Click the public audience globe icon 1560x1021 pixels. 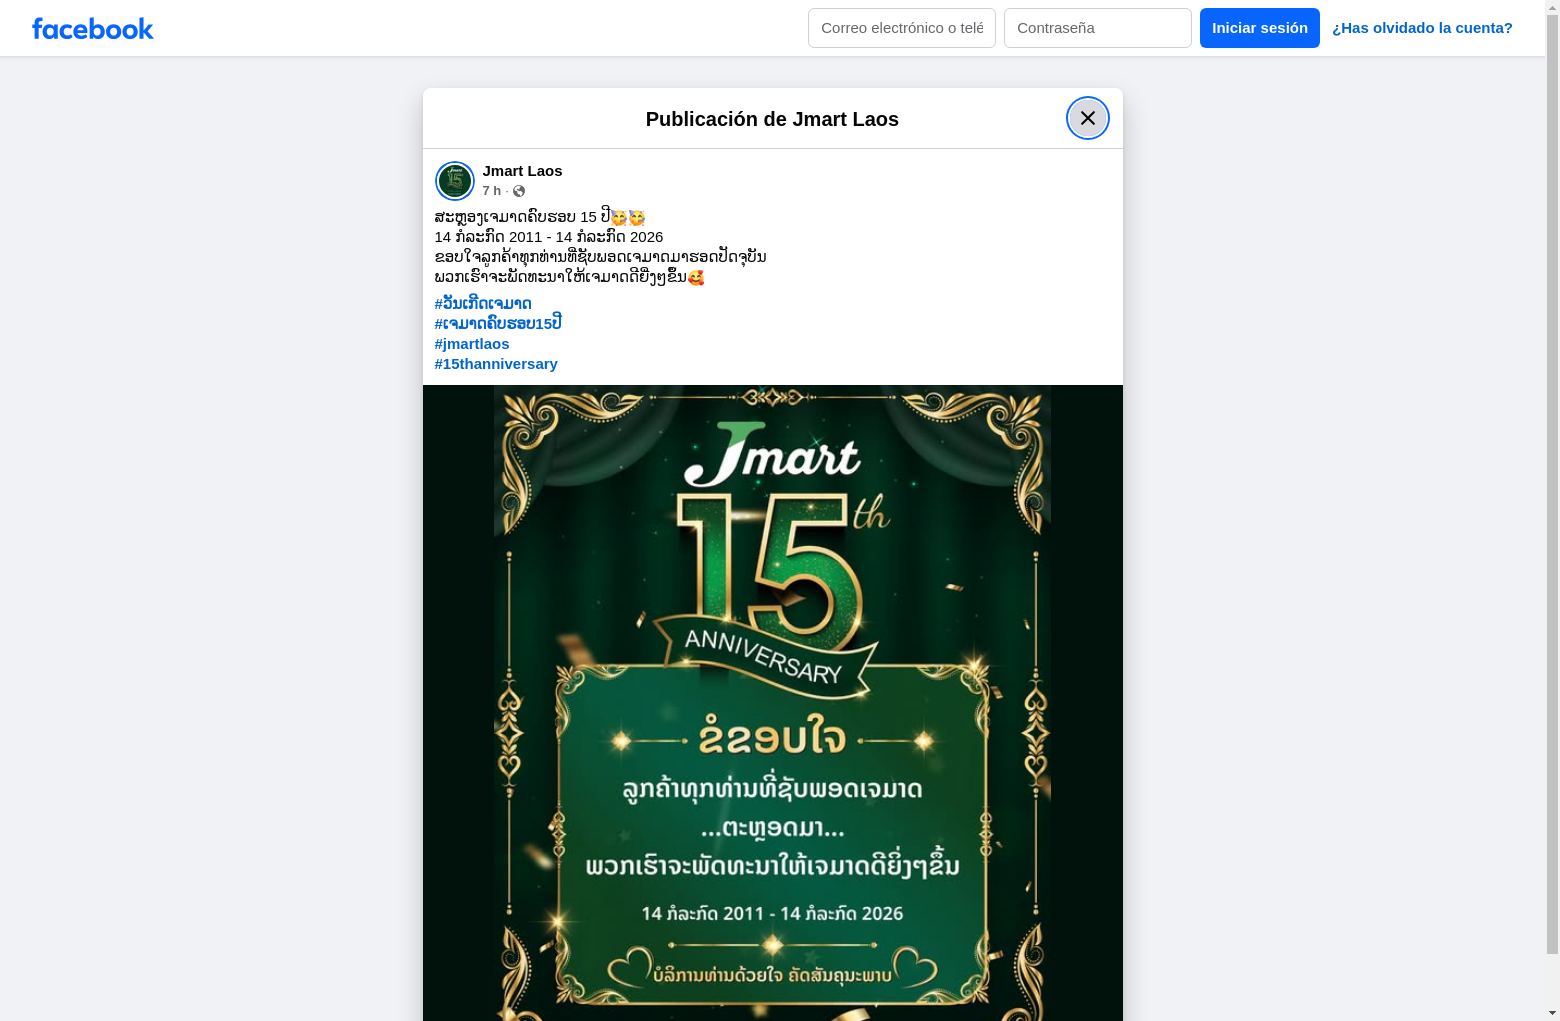[x=519, y=191]
